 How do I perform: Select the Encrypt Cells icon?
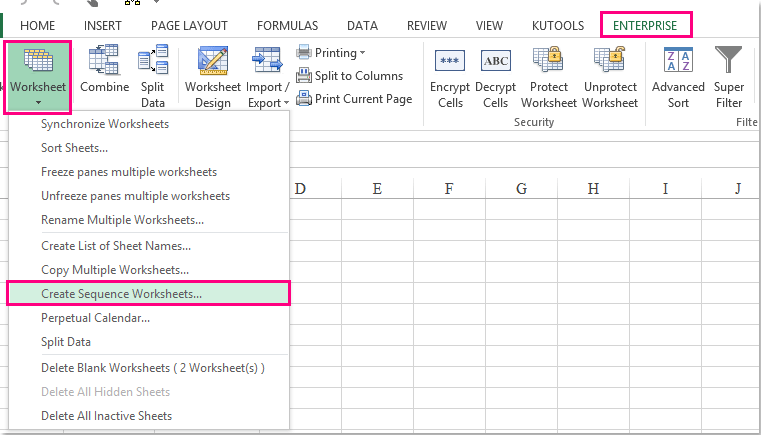(x=450, y=62)
